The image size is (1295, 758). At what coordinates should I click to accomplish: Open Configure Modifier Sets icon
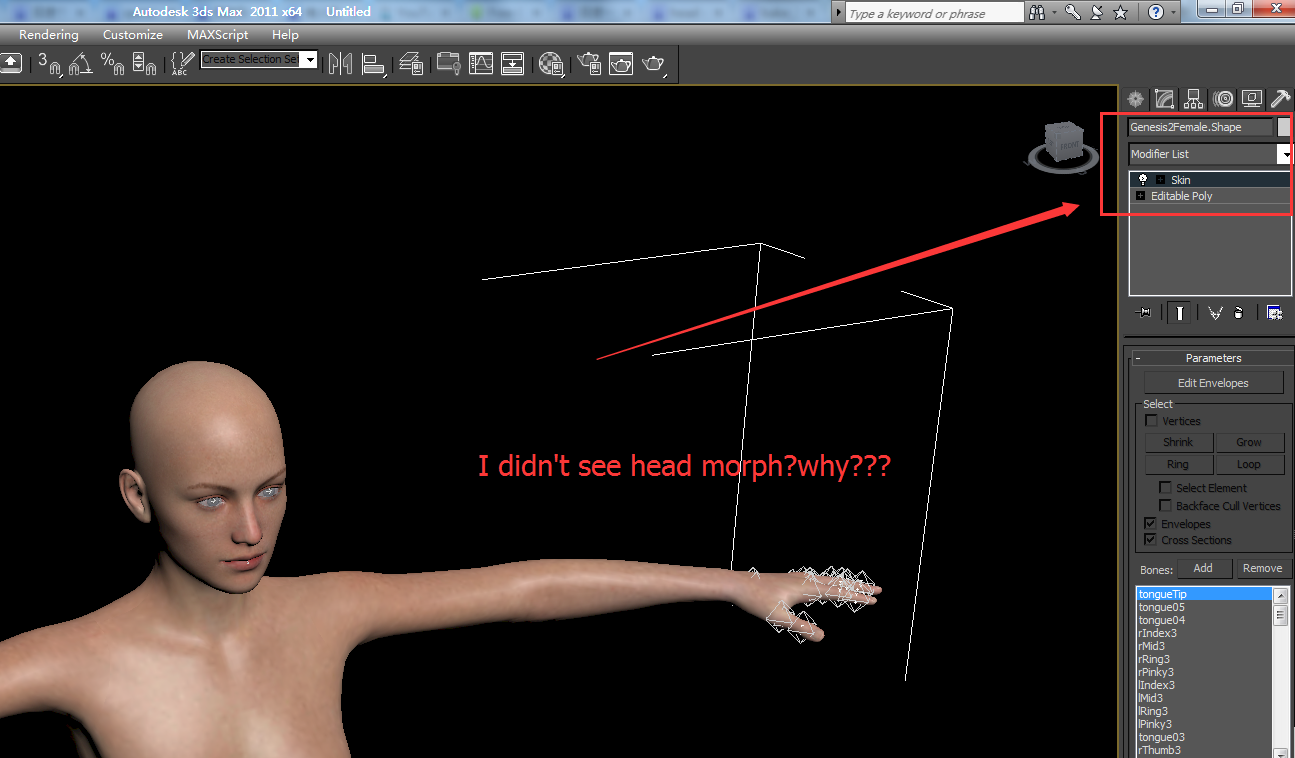pyautogui.click(x=1274, y=313)
